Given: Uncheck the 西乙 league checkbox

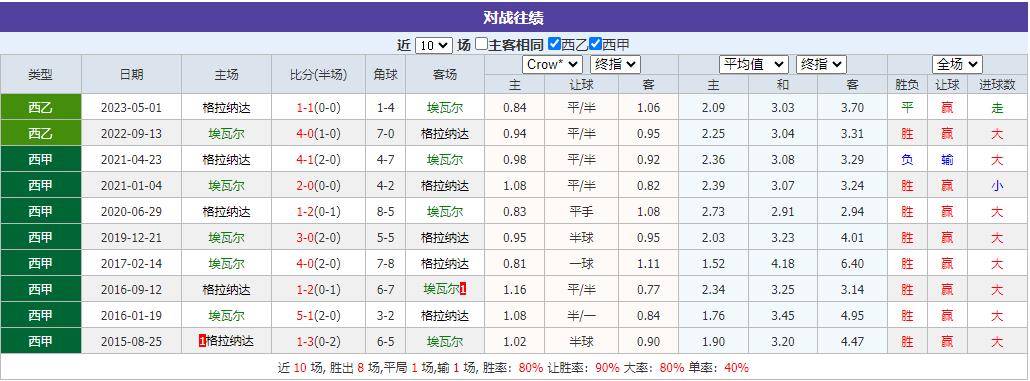Looking at the screenshot, I should point(554,44).
